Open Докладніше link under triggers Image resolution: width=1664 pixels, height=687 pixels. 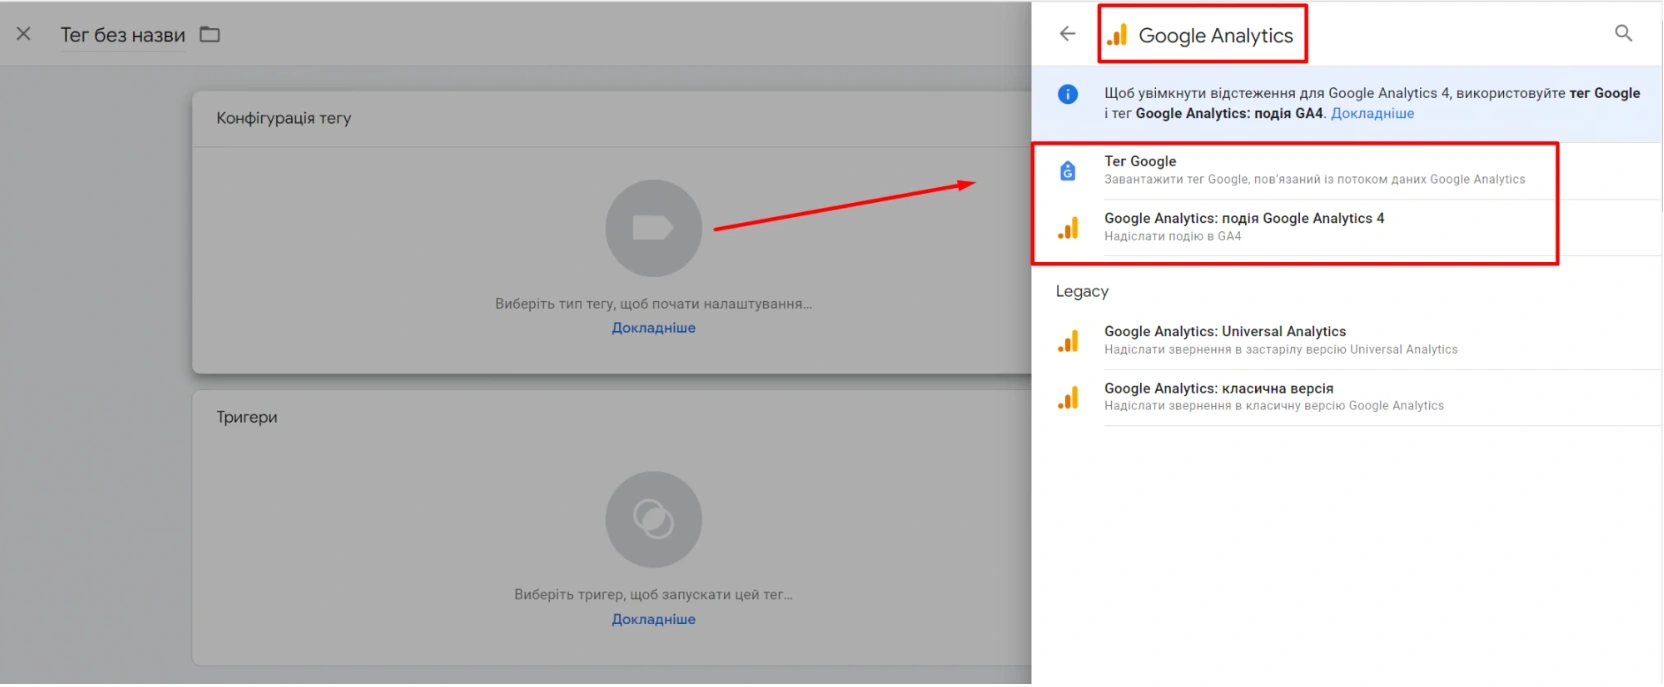pyautogui.click(x=653, y=619)
